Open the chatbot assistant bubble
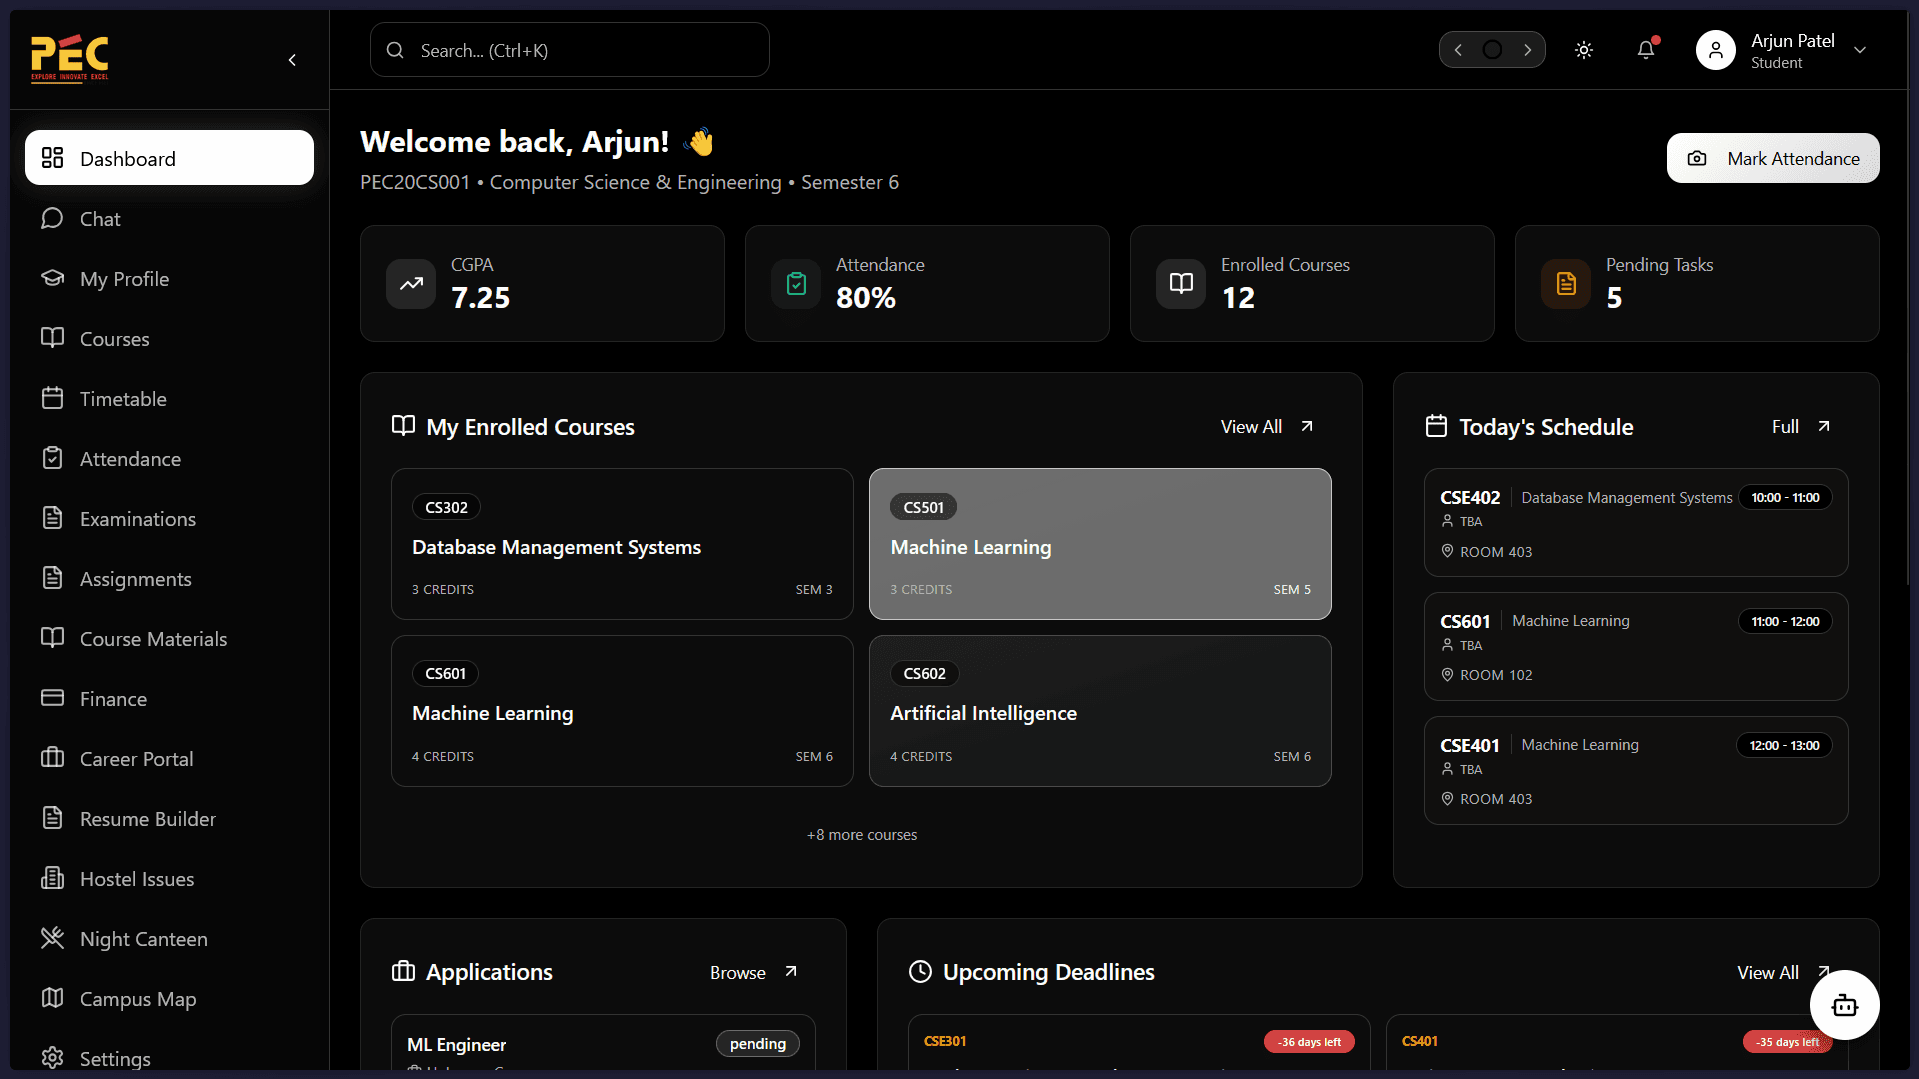Screen dimensions: 1919x1079 point(1844,1005)
